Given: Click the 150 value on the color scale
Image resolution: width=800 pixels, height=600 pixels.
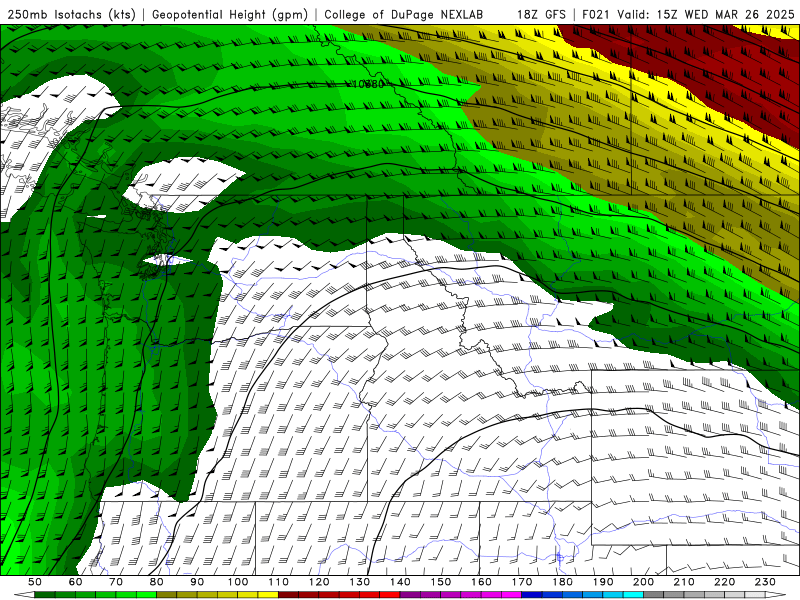Looking at the screenshot, I should click(x=440, y=582).
